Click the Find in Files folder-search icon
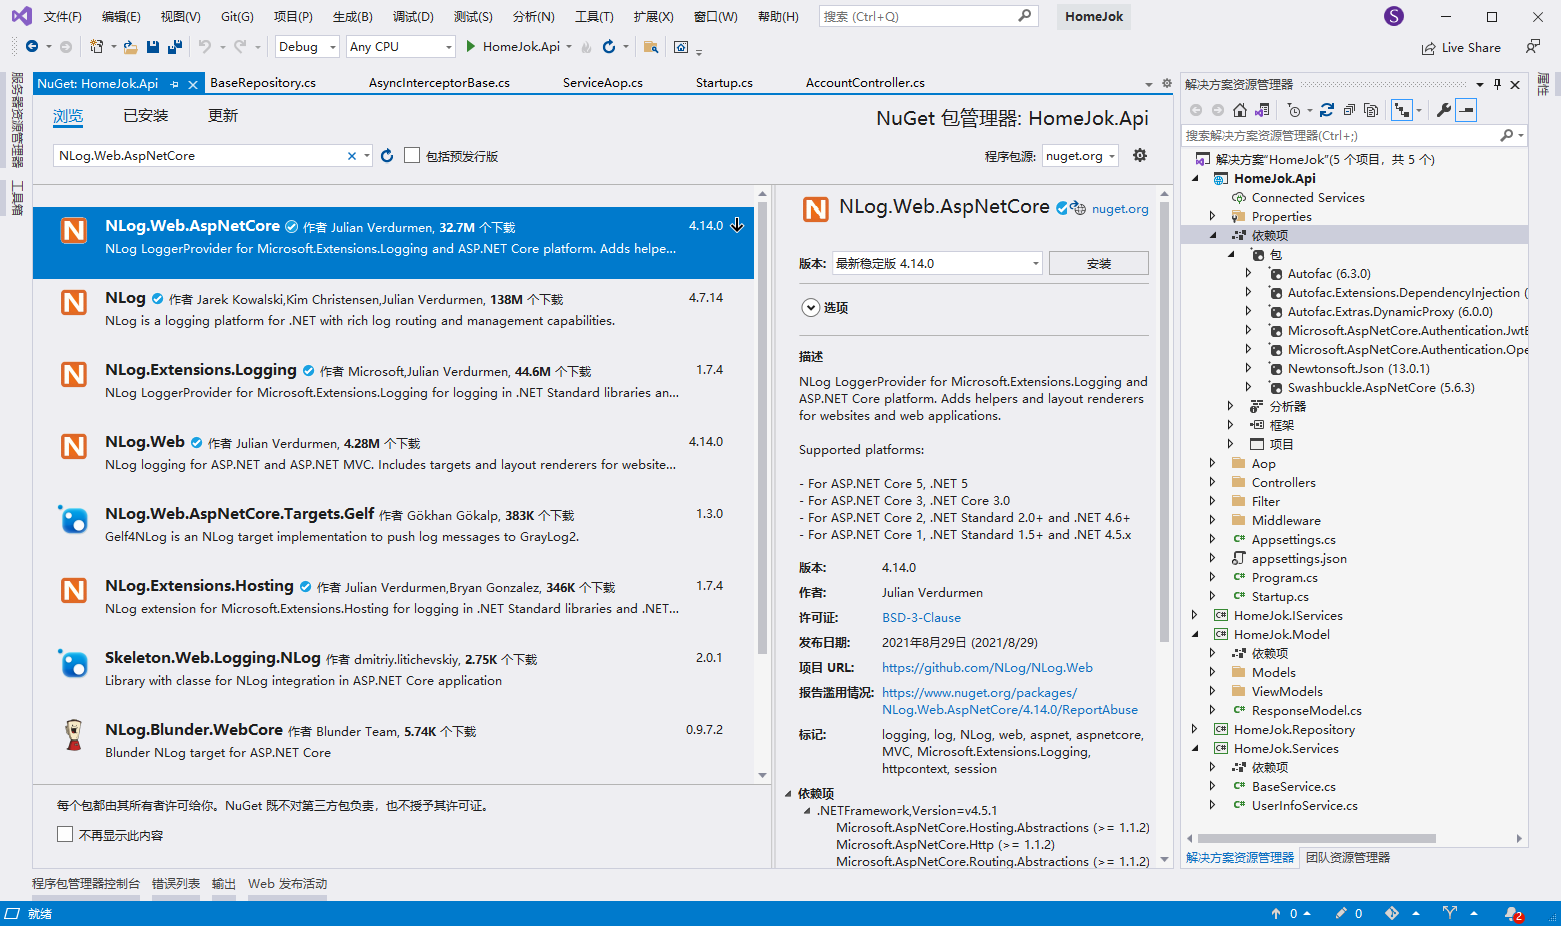This screenshot has width=1561, height=926. click(x=650, y=47)
